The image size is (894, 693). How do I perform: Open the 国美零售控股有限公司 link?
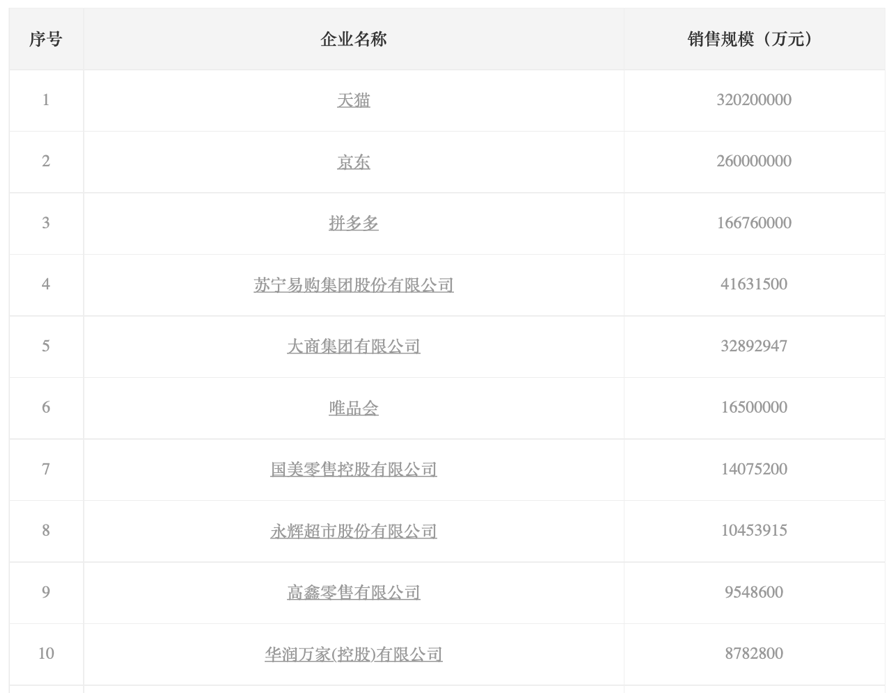(x=353, y=469)
